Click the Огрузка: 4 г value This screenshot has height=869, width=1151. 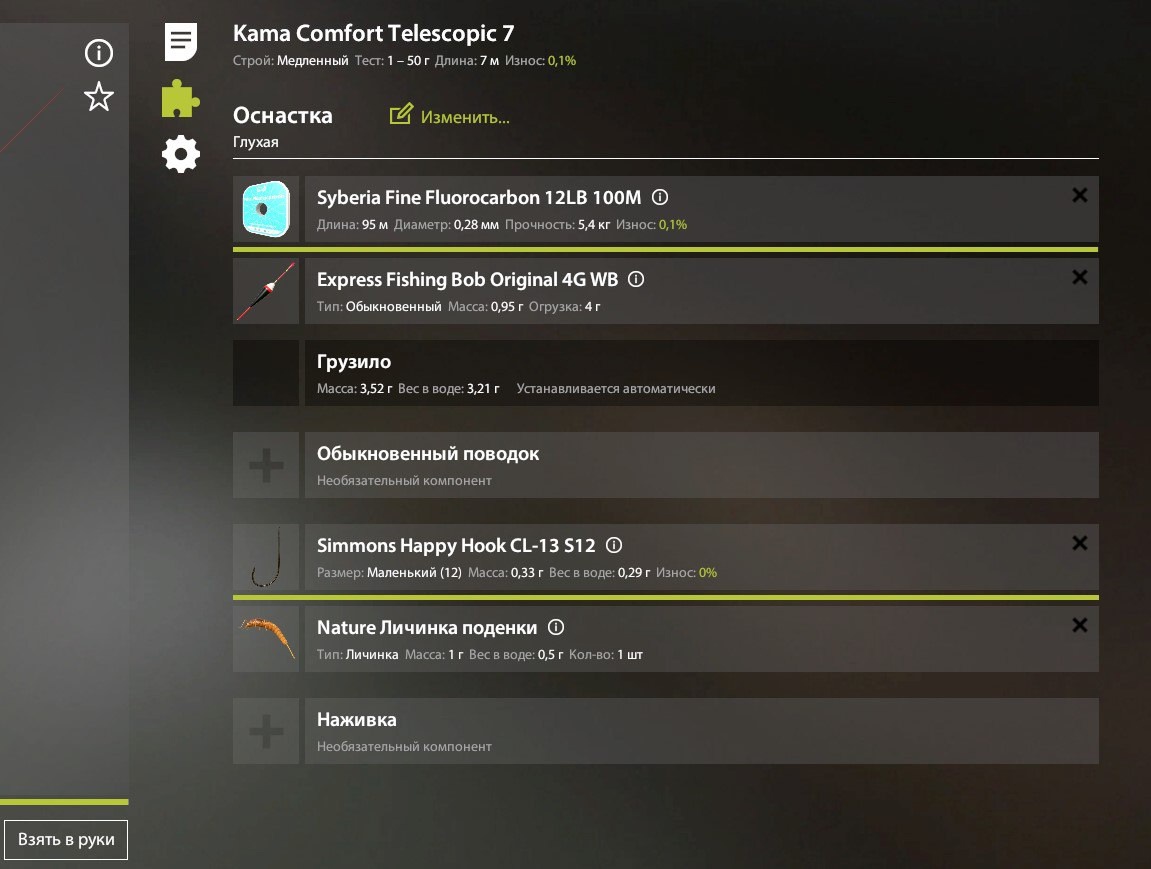564,307
